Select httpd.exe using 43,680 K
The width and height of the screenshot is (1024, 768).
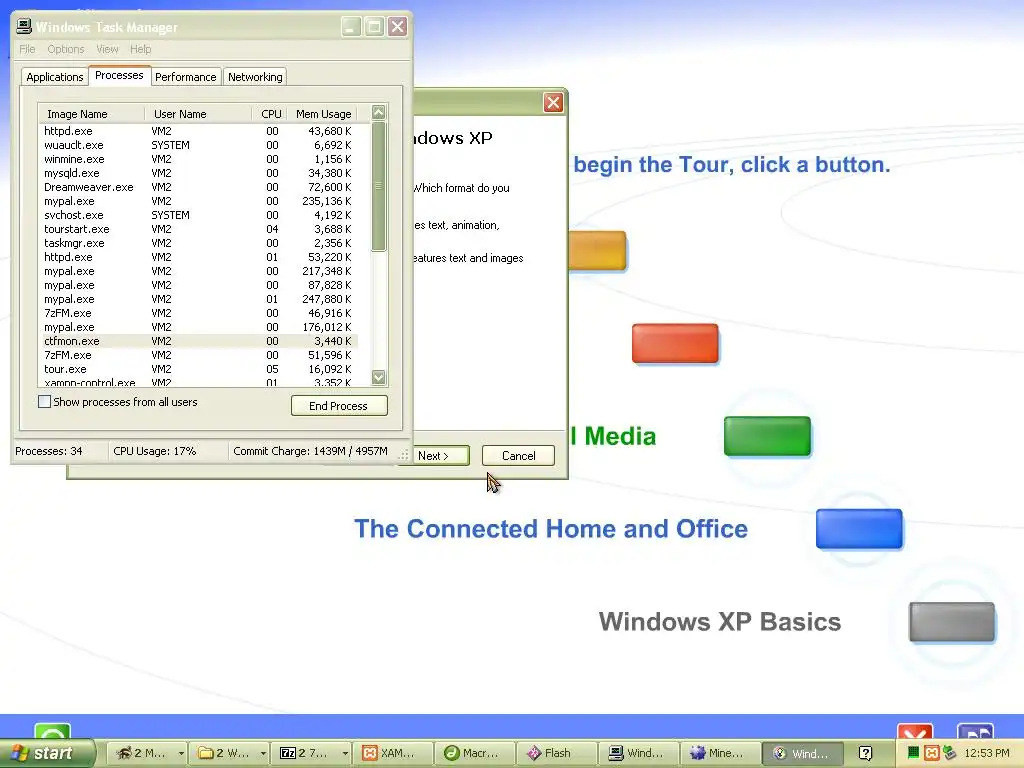pyautogui.click(x=199, y=131)
